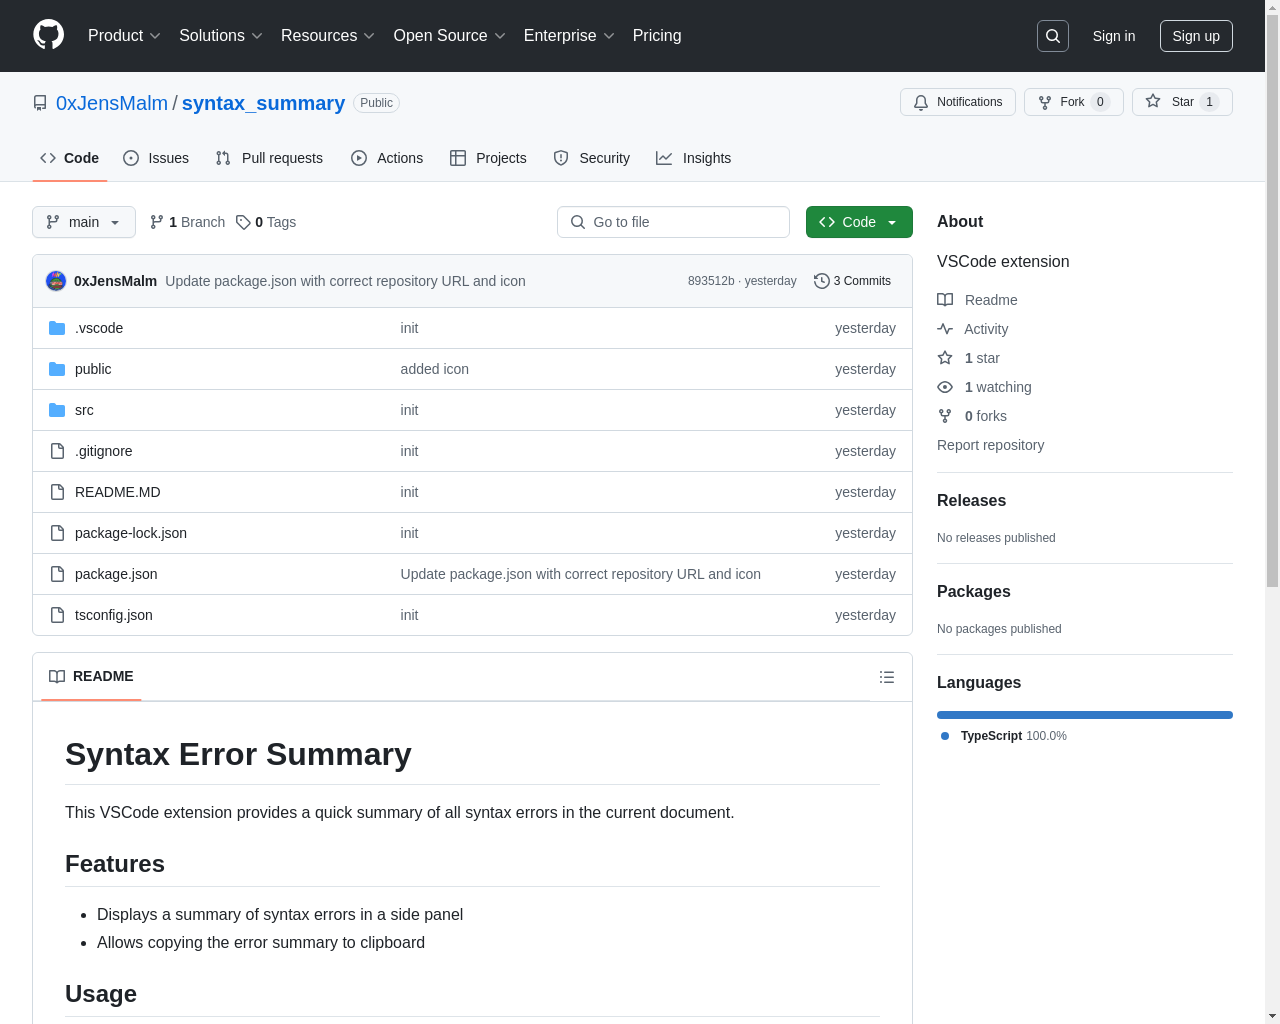This screenshot has width=1280, height=1024.
Task: Expand the Solutions menu
Action: coord(221,36)
